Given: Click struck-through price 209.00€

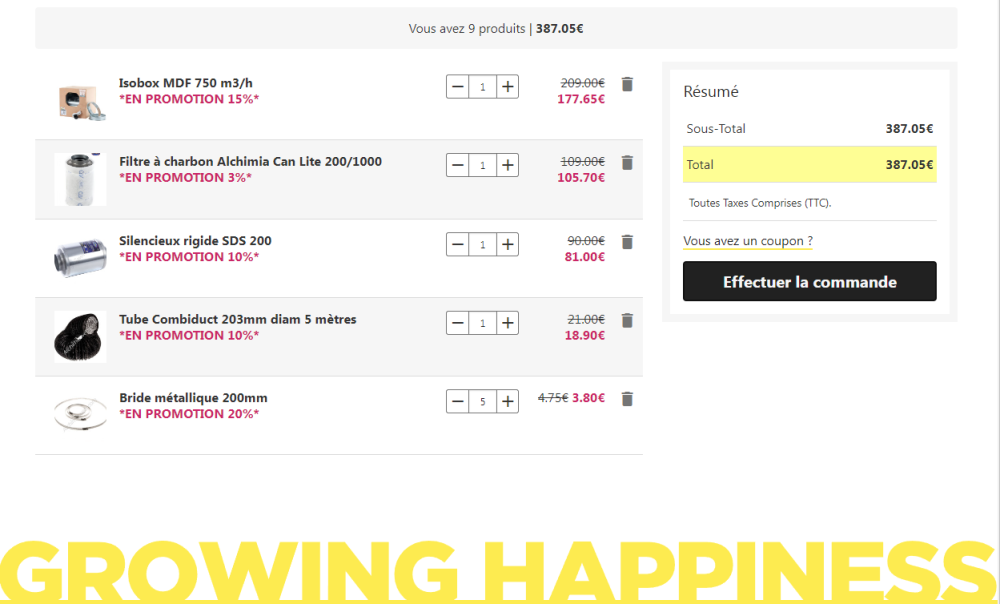Looking at the screenshot, I should [x=583, y=83].
